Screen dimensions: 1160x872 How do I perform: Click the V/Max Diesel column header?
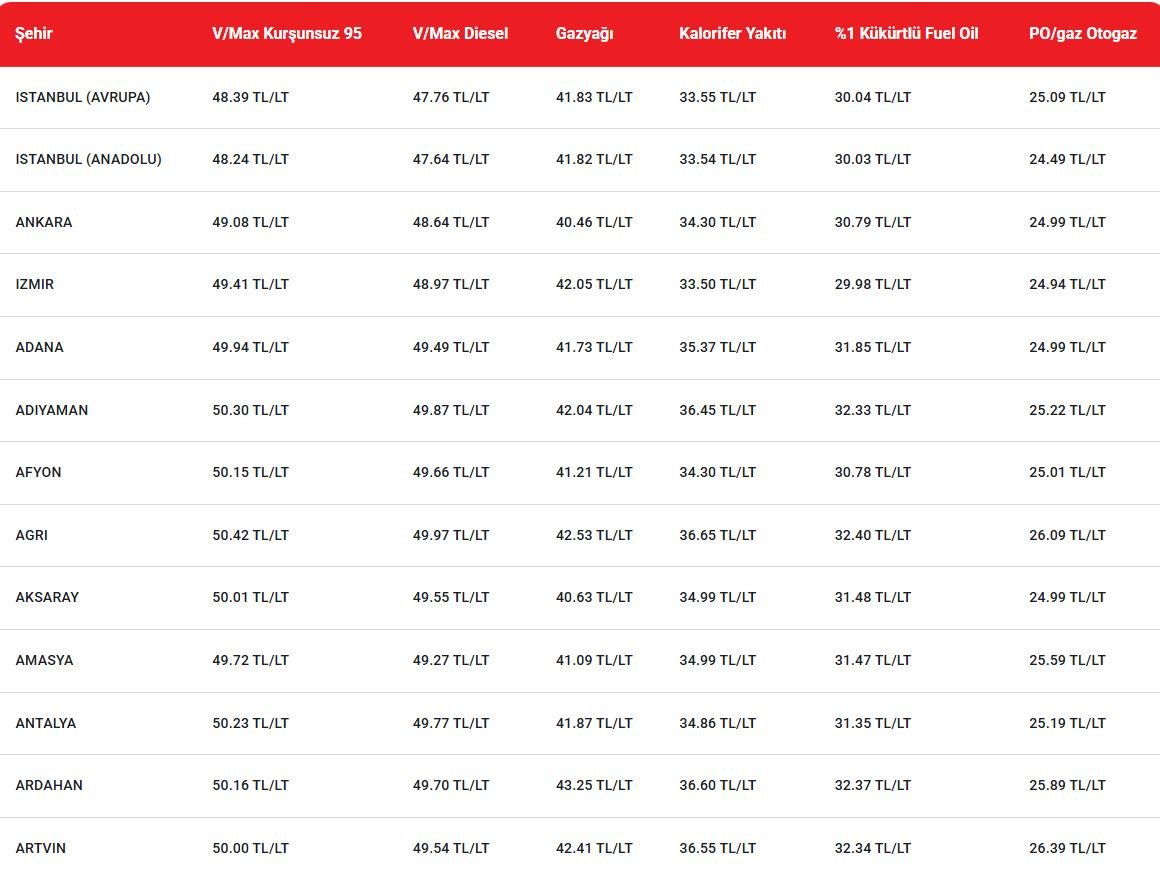[x=460, y=33]
